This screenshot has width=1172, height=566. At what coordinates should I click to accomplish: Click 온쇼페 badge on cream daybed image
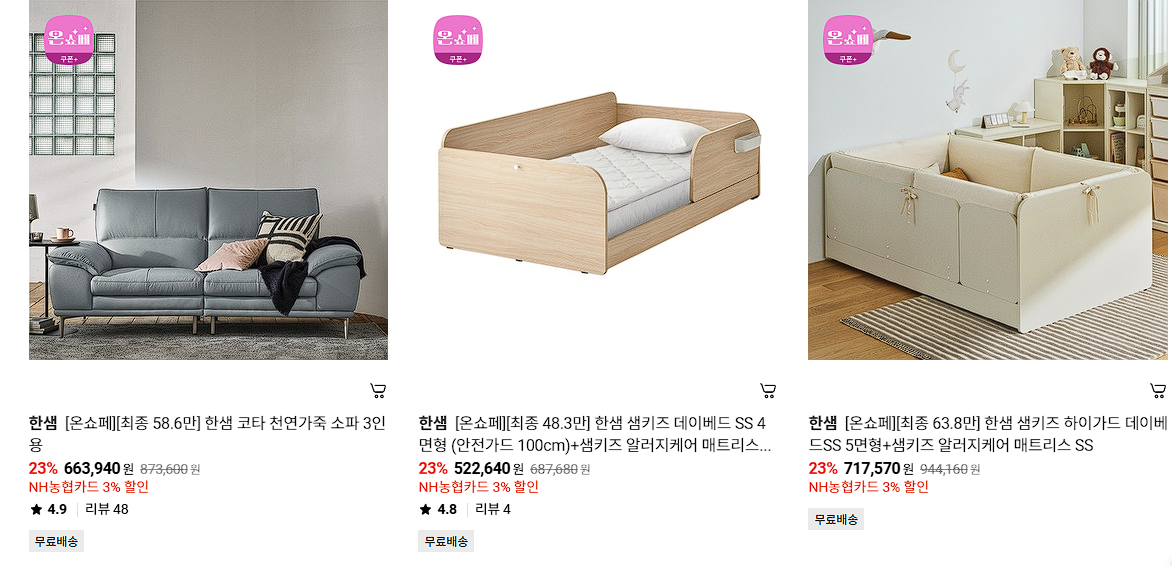click(x=848, y=40)
